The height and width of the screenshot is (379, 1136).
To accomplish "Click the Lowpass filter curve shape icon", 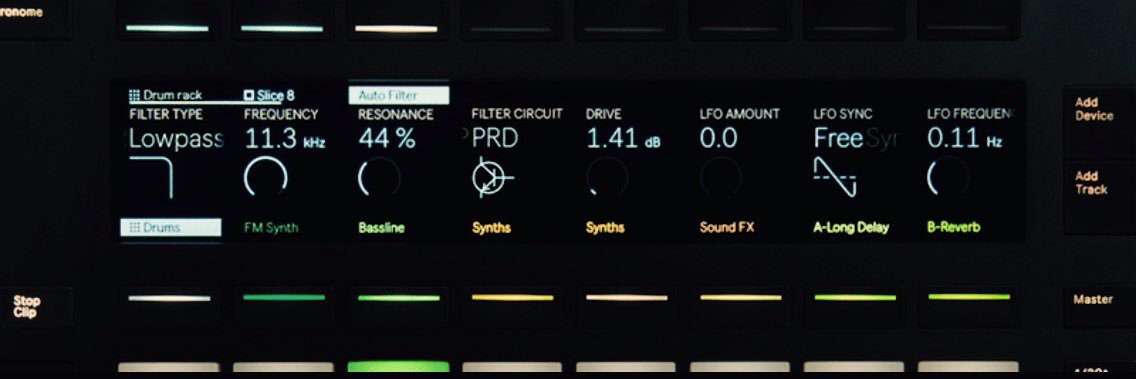I will [x=151, y=178].
